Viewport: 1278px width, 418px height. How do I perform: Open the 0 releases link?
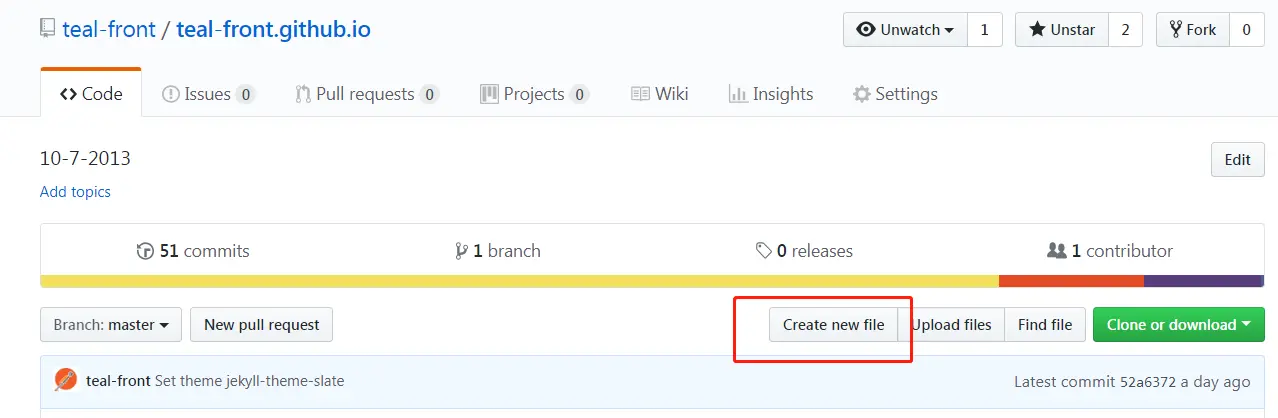(804, 251)
